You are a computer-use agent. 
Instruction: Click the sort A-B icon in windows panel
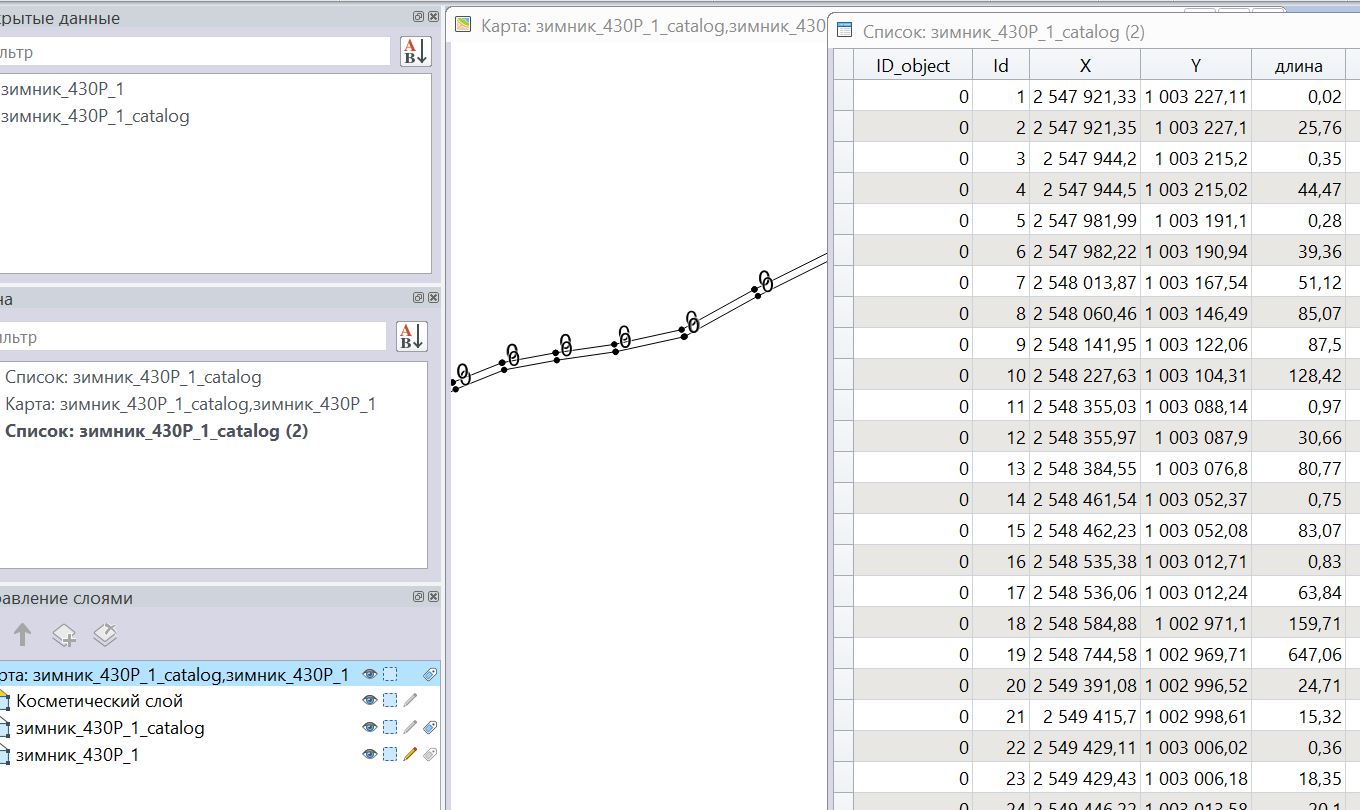tap(411, 336)
